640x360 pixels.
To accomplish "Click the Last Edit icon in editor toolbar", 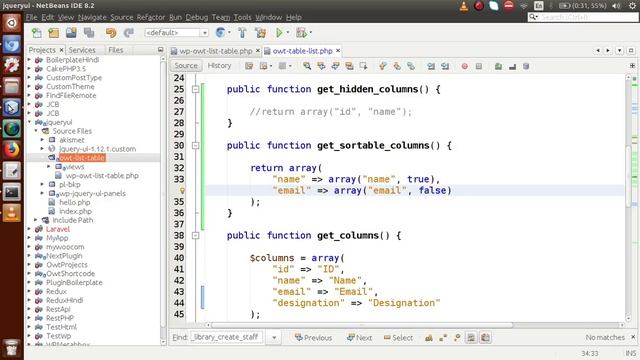I will (249, 66).
